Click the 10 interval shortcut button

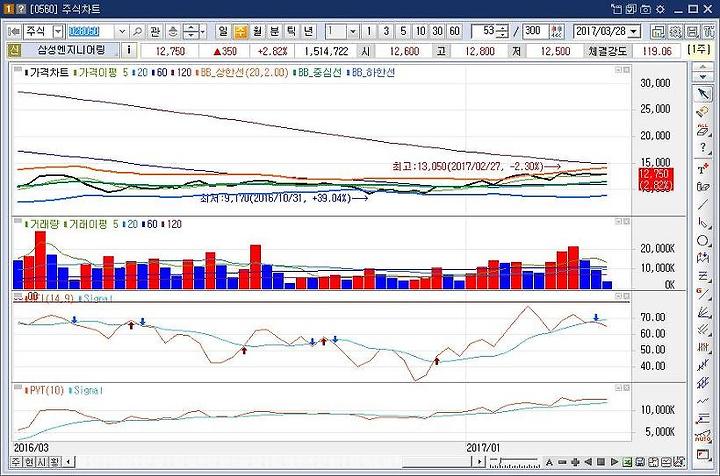pos(420,31)
